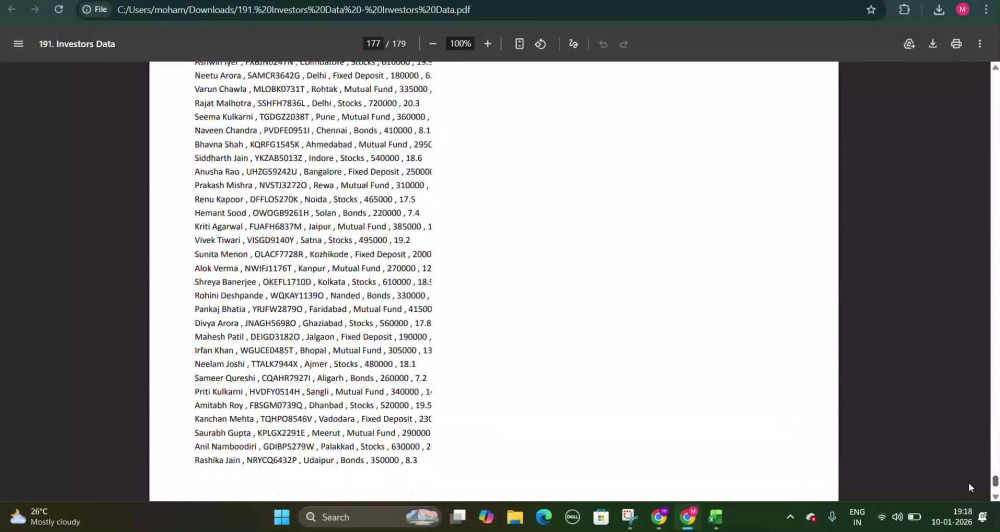Click the Siddharth Jain row text
The width and height of the screenshot is (1000, 532).
tap(308, 158)
